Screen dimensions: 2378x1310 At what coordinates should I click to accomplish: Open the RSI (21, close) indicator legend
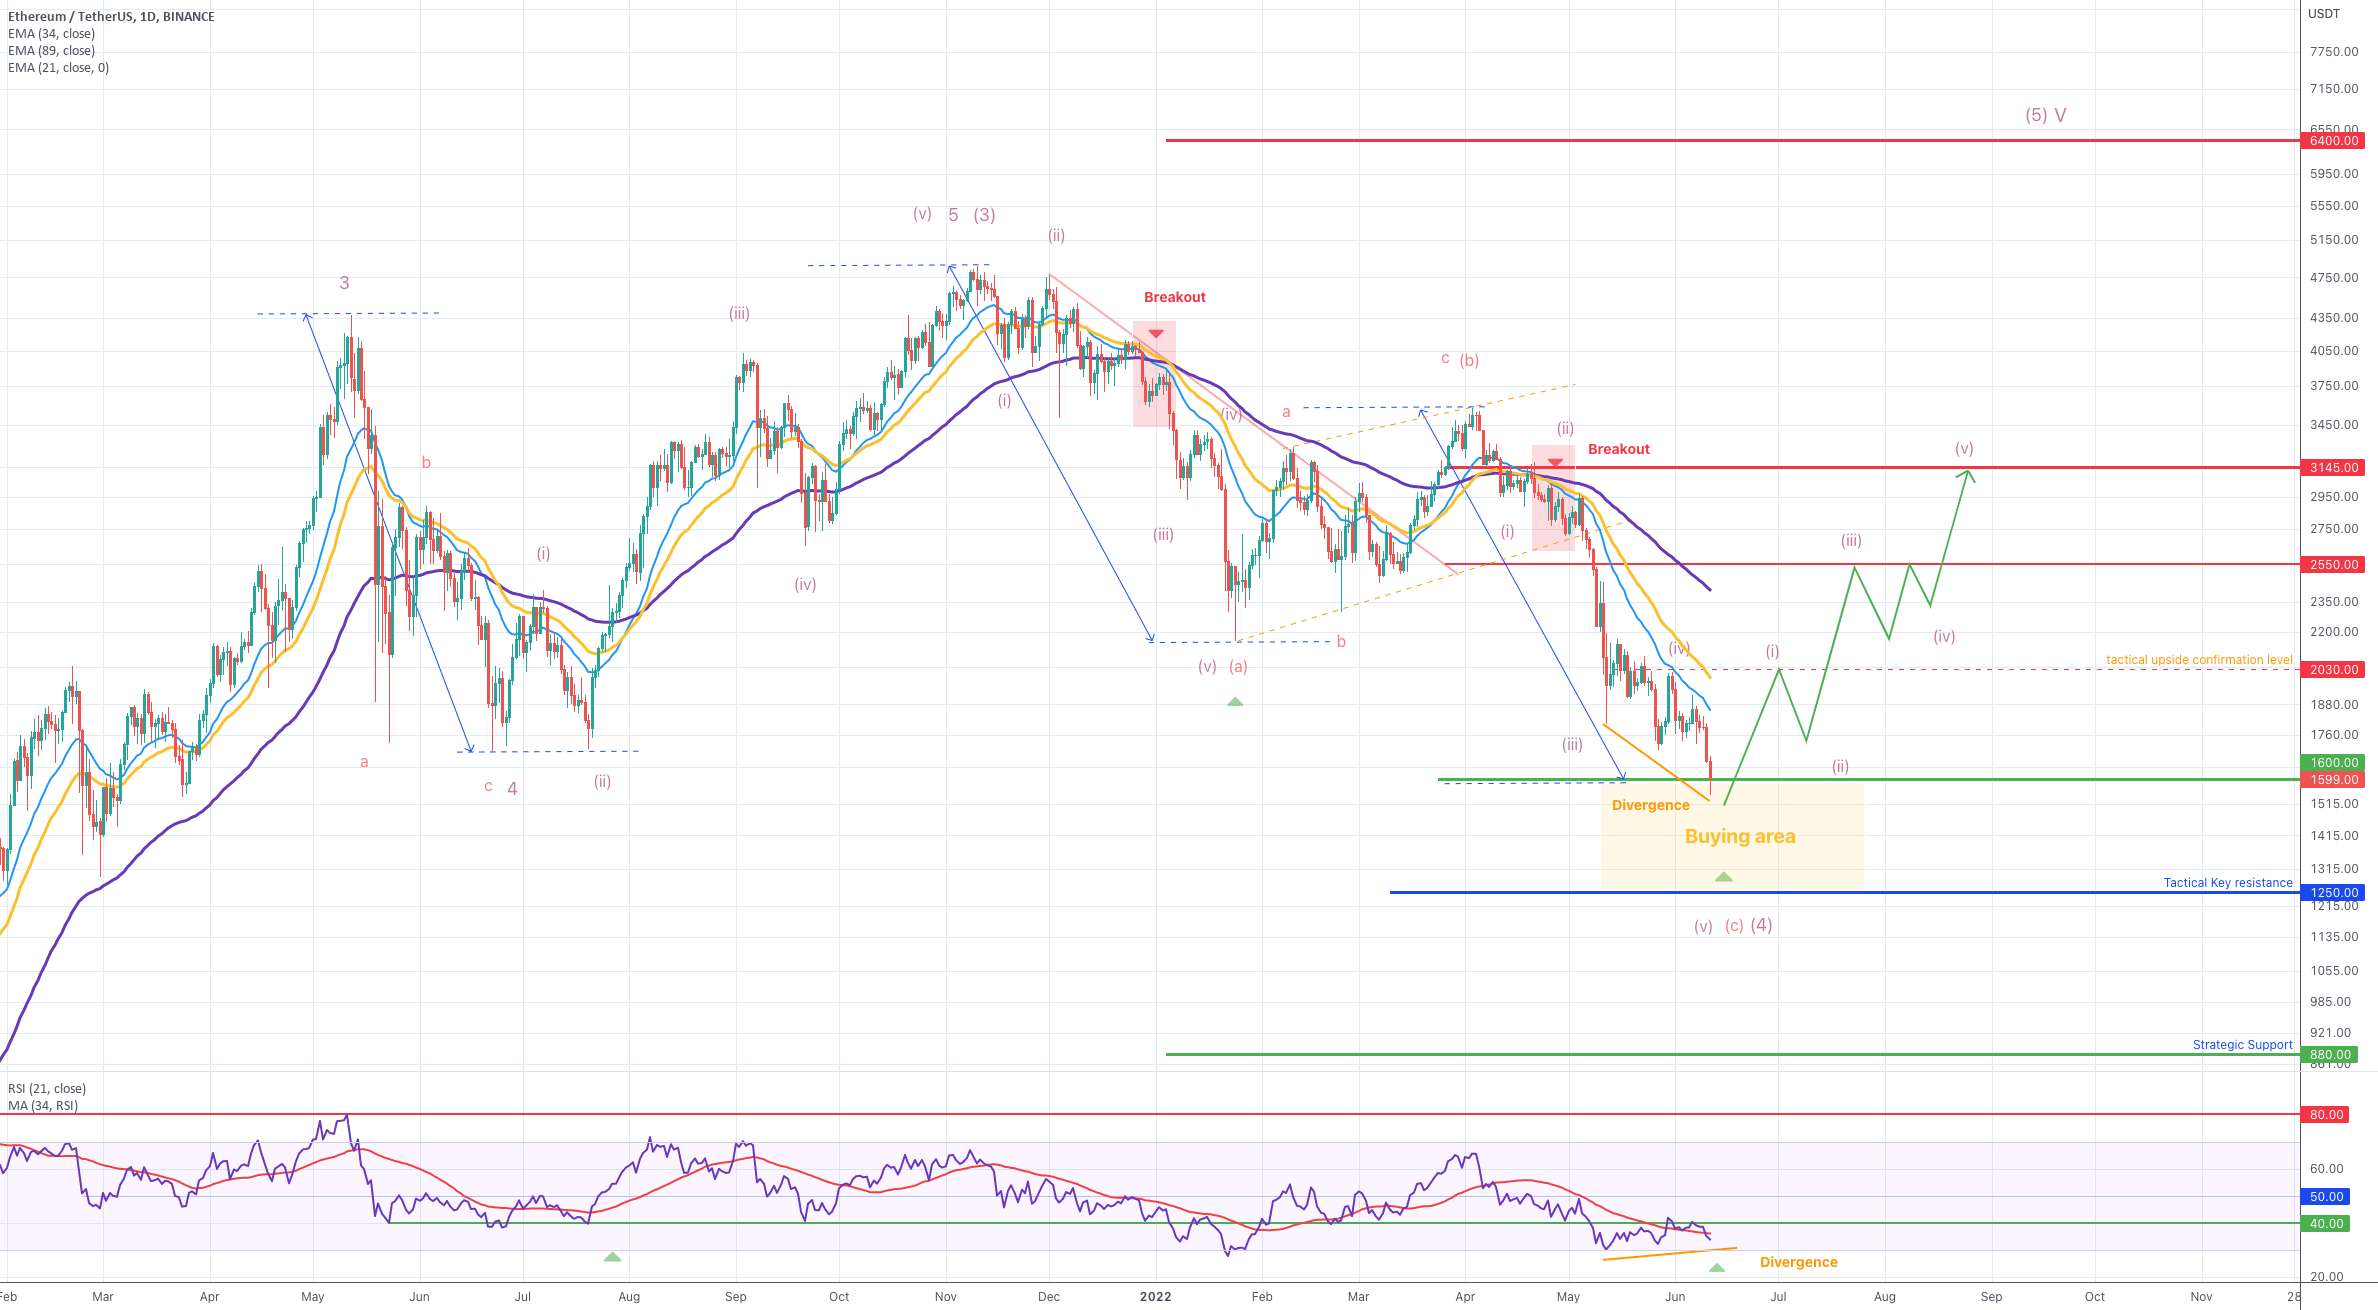click(47, 1088)
